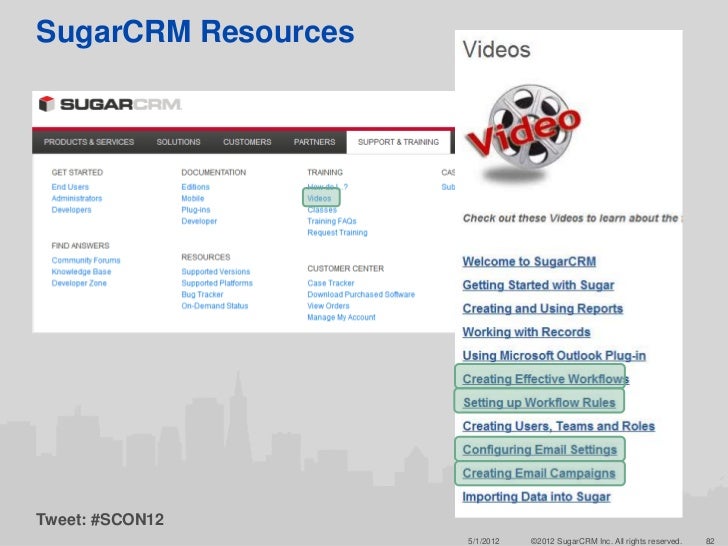Open the Case Tracker link

click(x=331, y=283)
